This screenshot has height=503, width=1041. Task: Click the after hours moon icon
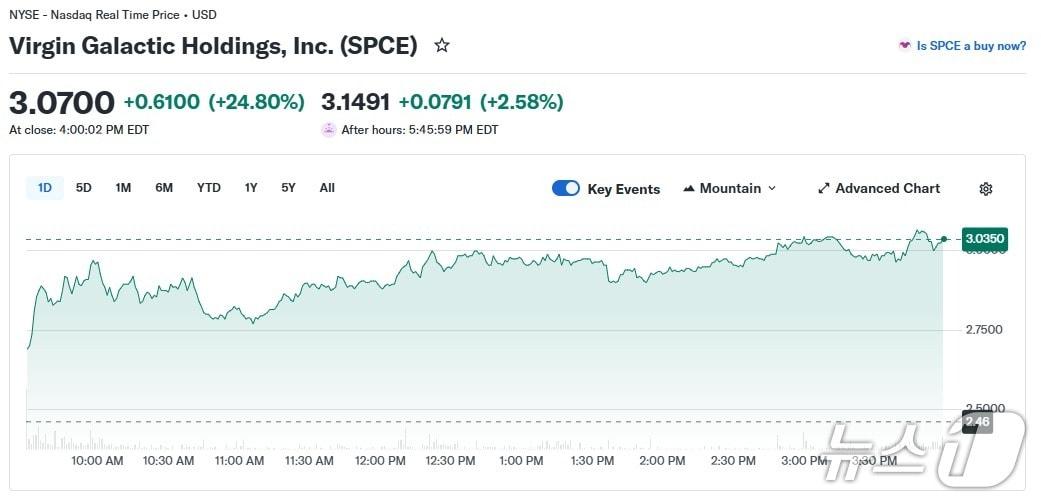tap(329, 129)
